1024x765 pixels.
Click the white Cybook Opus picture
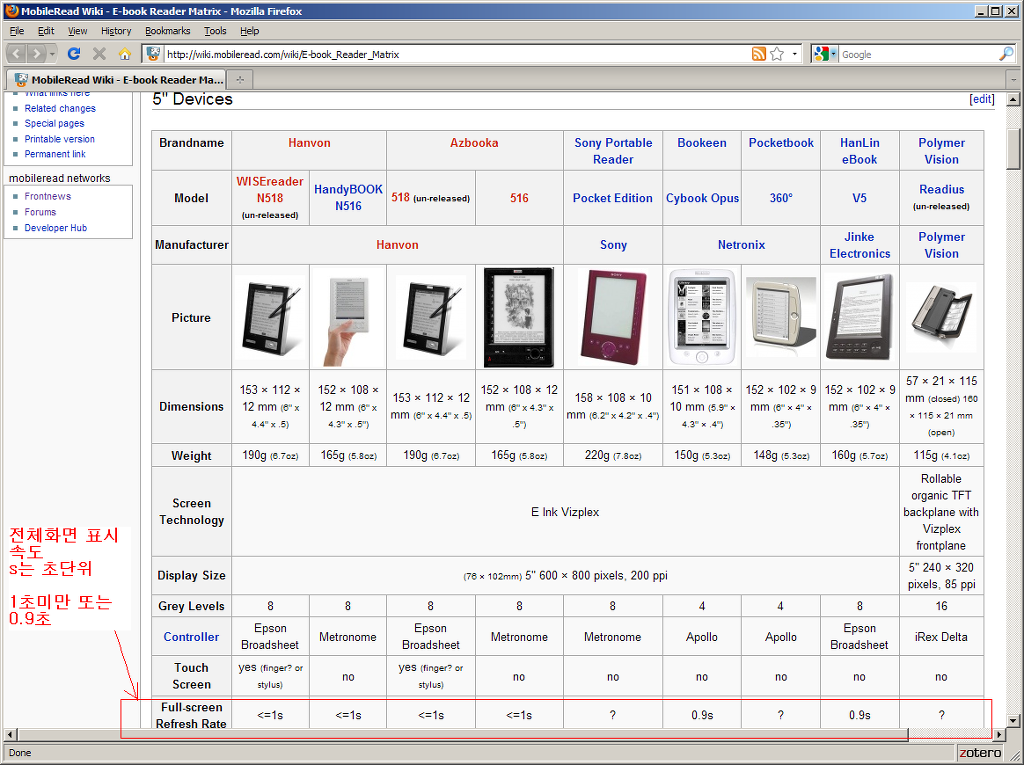tap(702, 317)
